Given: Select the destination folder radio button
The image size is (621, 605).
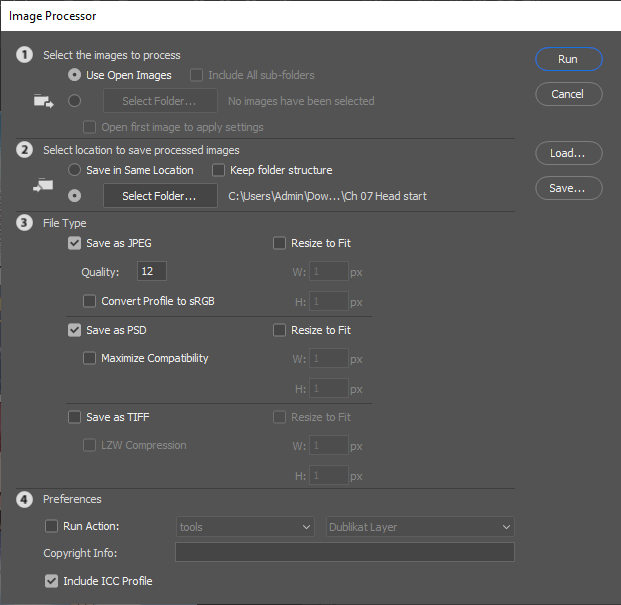Looking at the screenshot, I should pos(74,196).
